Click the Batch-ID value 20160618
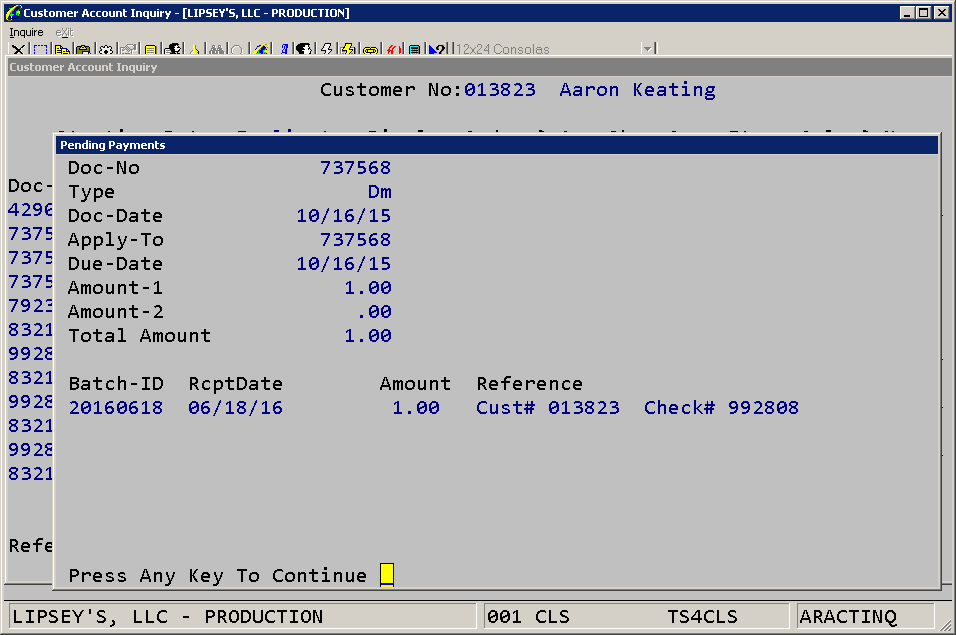The width and height of the screenshot is (956, 635). point(116,408)
